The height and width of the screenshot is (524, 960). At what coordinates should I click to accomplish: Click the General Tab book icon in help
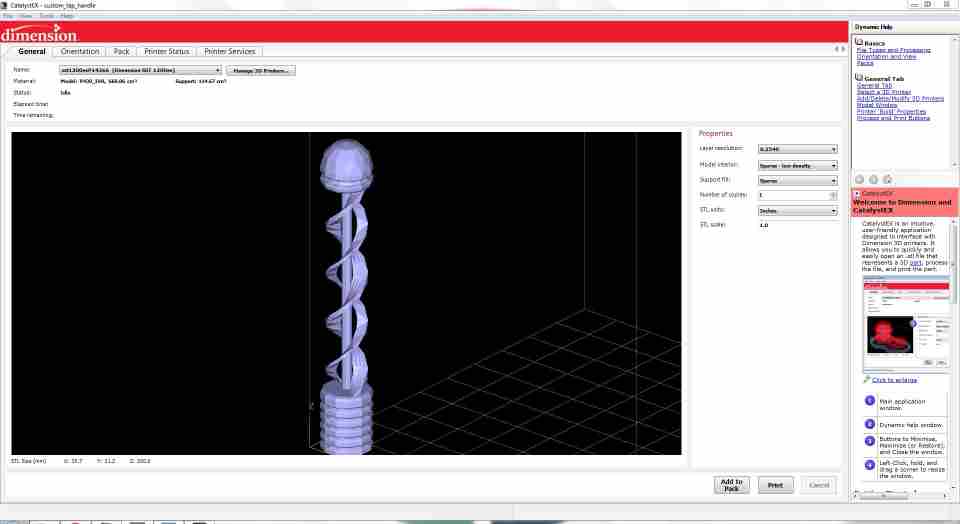pos(859,78)
